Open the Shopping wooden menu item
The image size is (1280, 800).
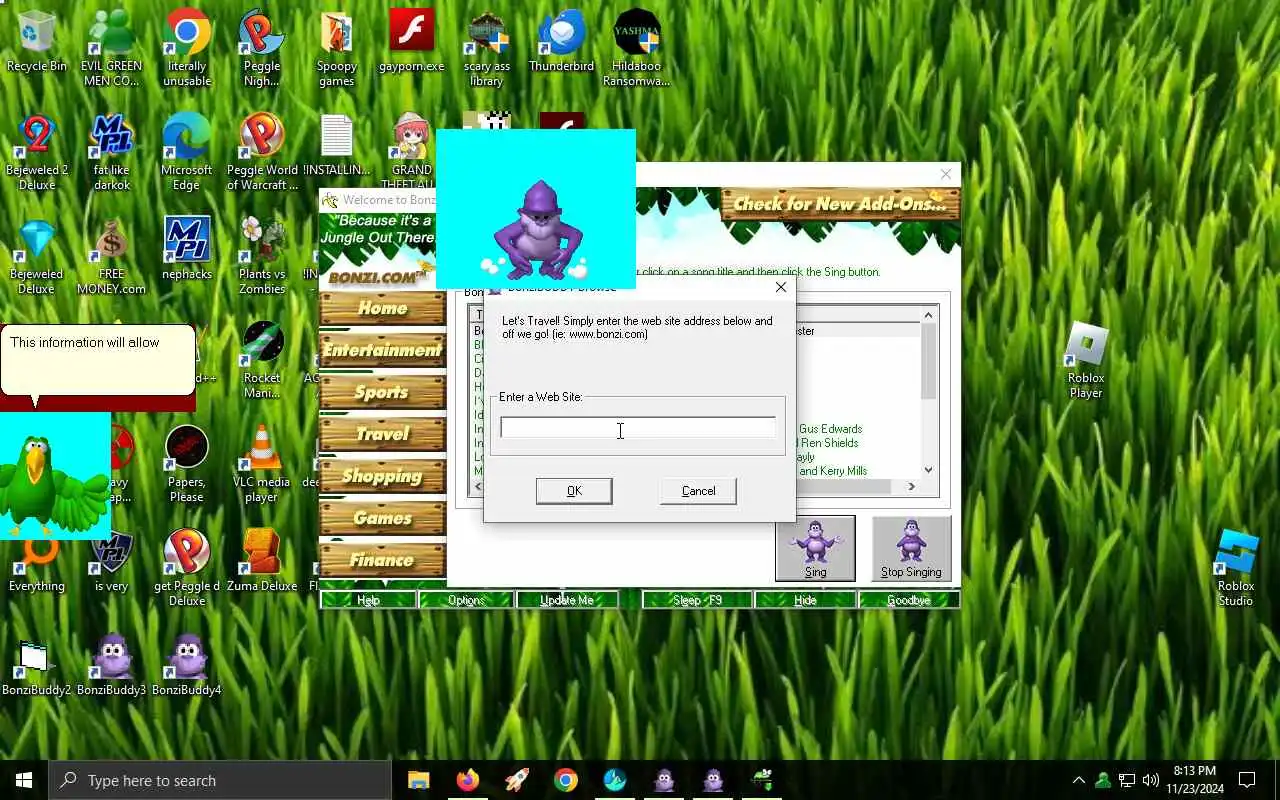click(x=383, y=476)
